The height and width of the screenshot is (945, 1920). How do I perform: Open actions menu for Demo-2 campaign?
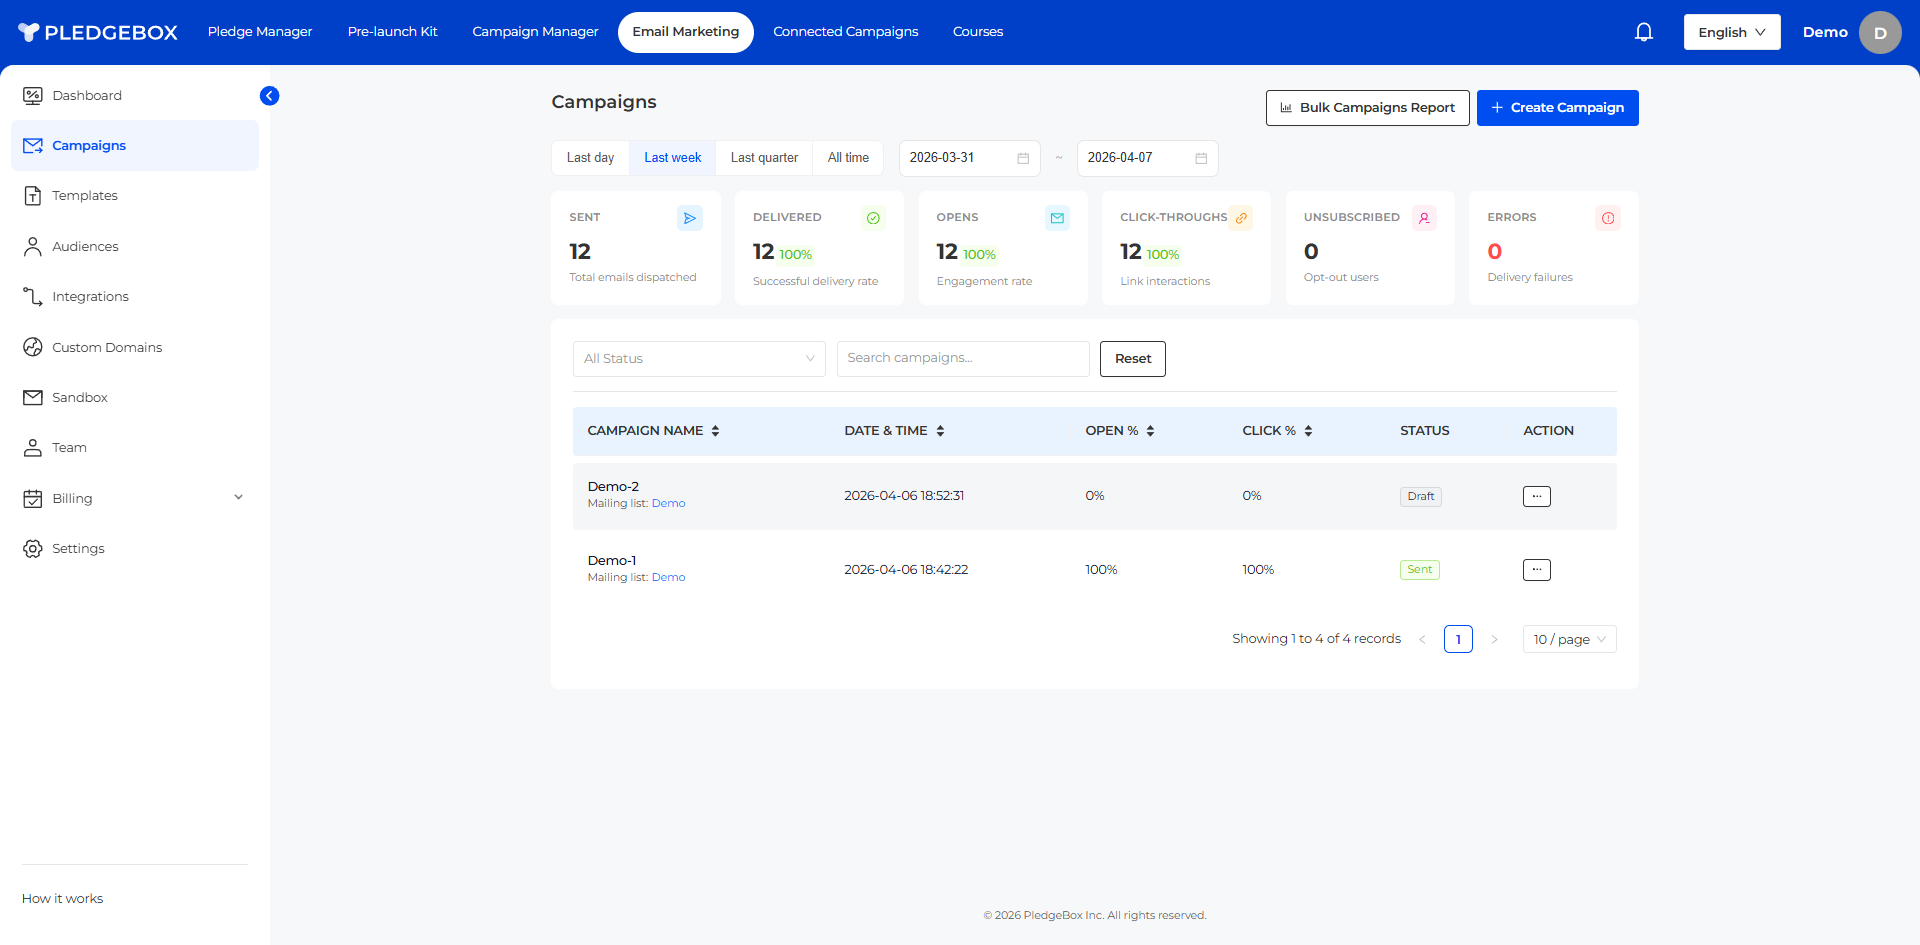pos(1536,496)
